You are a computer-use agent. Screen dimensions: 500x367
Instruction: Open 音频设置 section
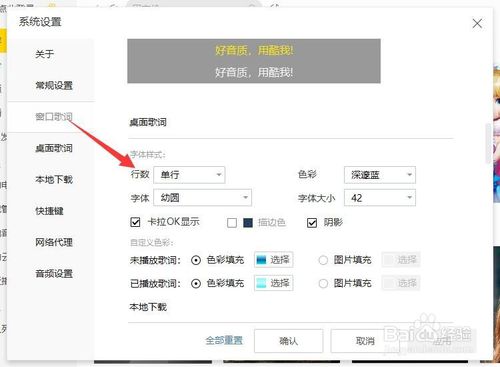[54, 274]
